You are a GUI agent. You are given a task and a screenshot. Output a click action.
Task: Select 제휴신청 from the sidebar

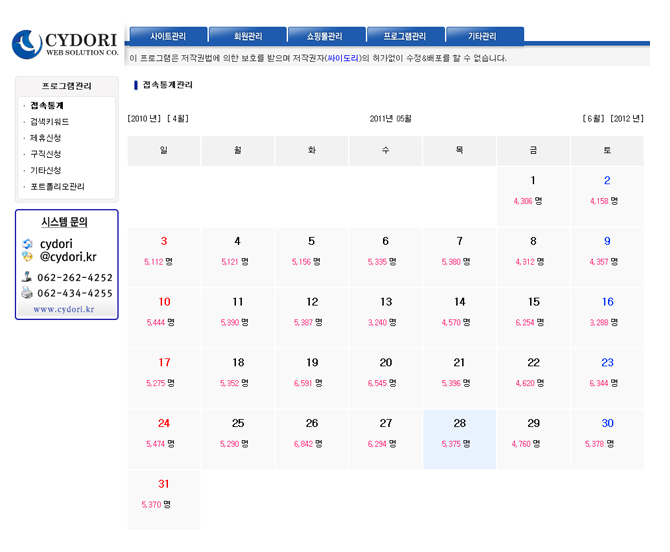point(46,137)
